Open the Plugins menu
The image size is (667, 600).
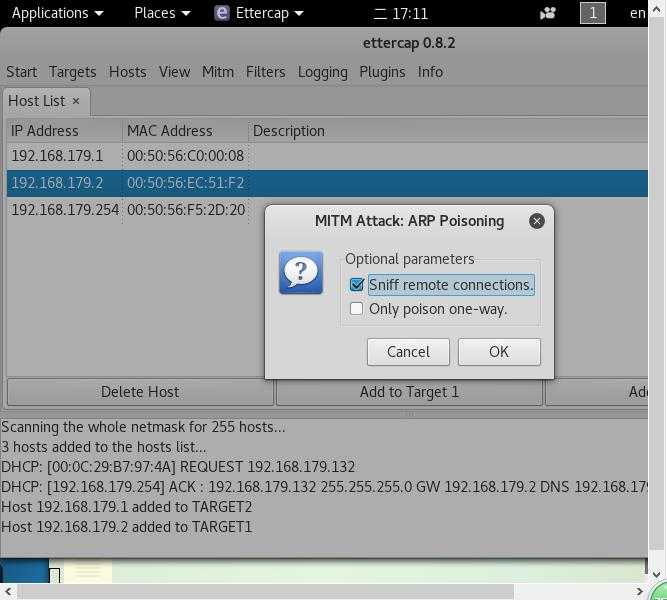[382, 72]
